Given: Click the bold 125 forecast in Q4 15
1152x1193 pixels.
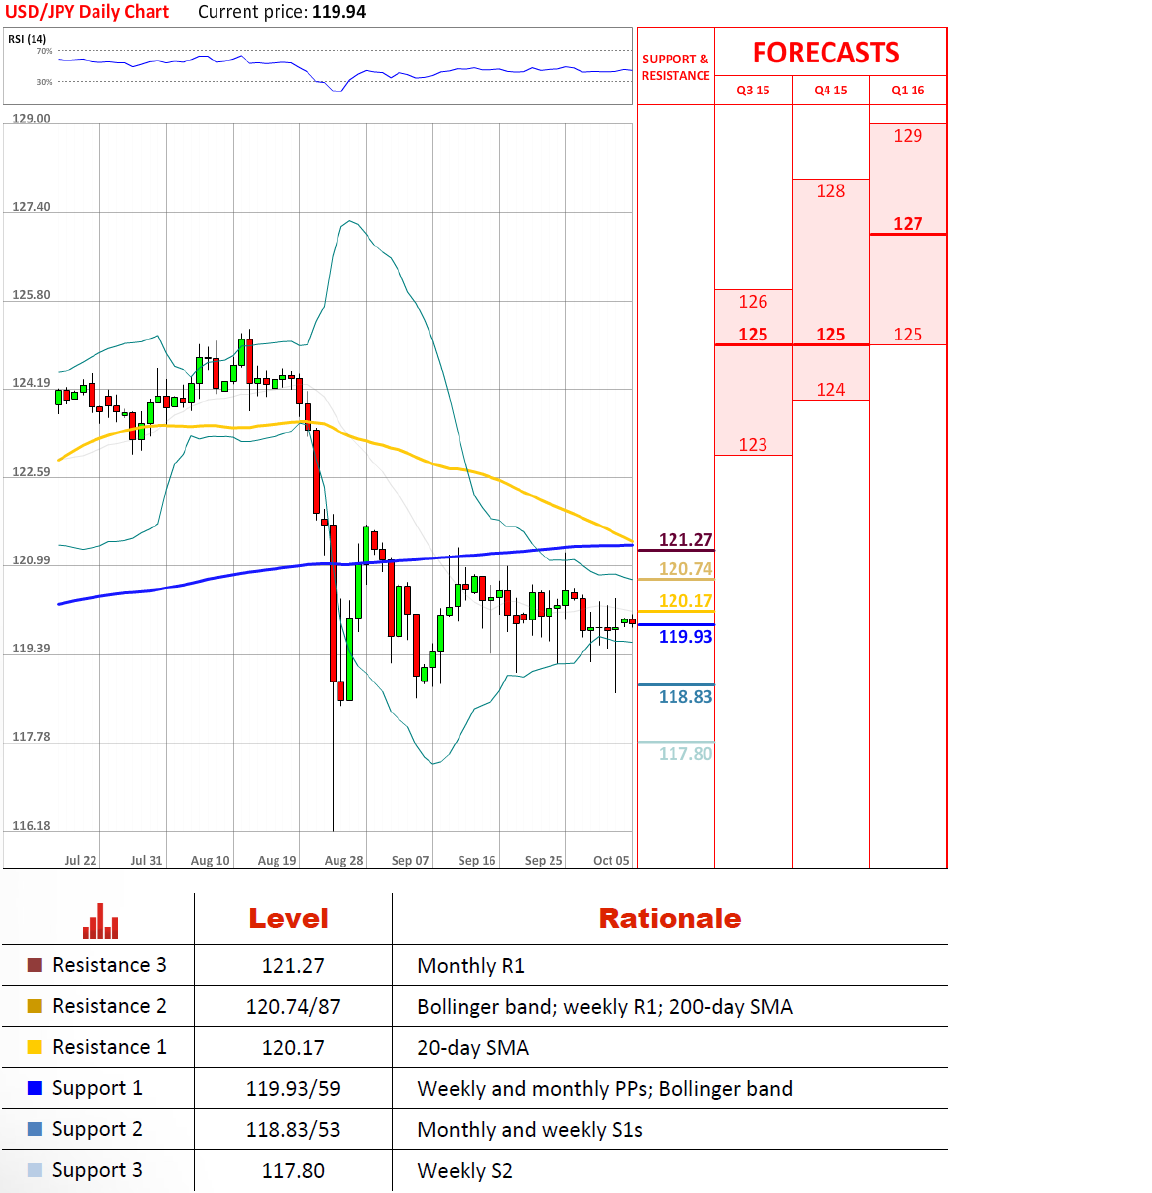Looking at the screenshot, I should point(830,335).
